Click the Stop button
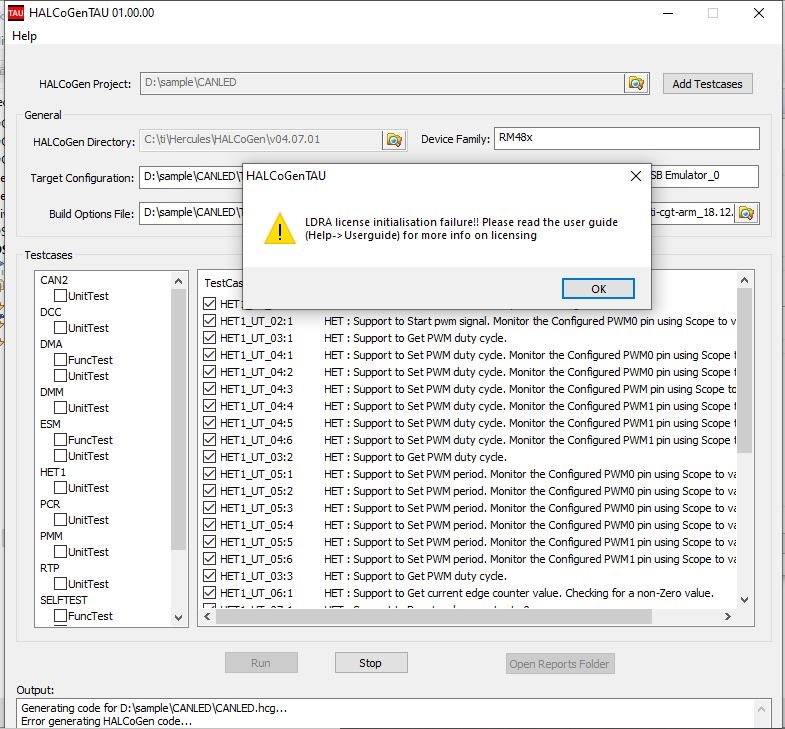Viewport: 785px width, 729px height. [x=371, y=663]
